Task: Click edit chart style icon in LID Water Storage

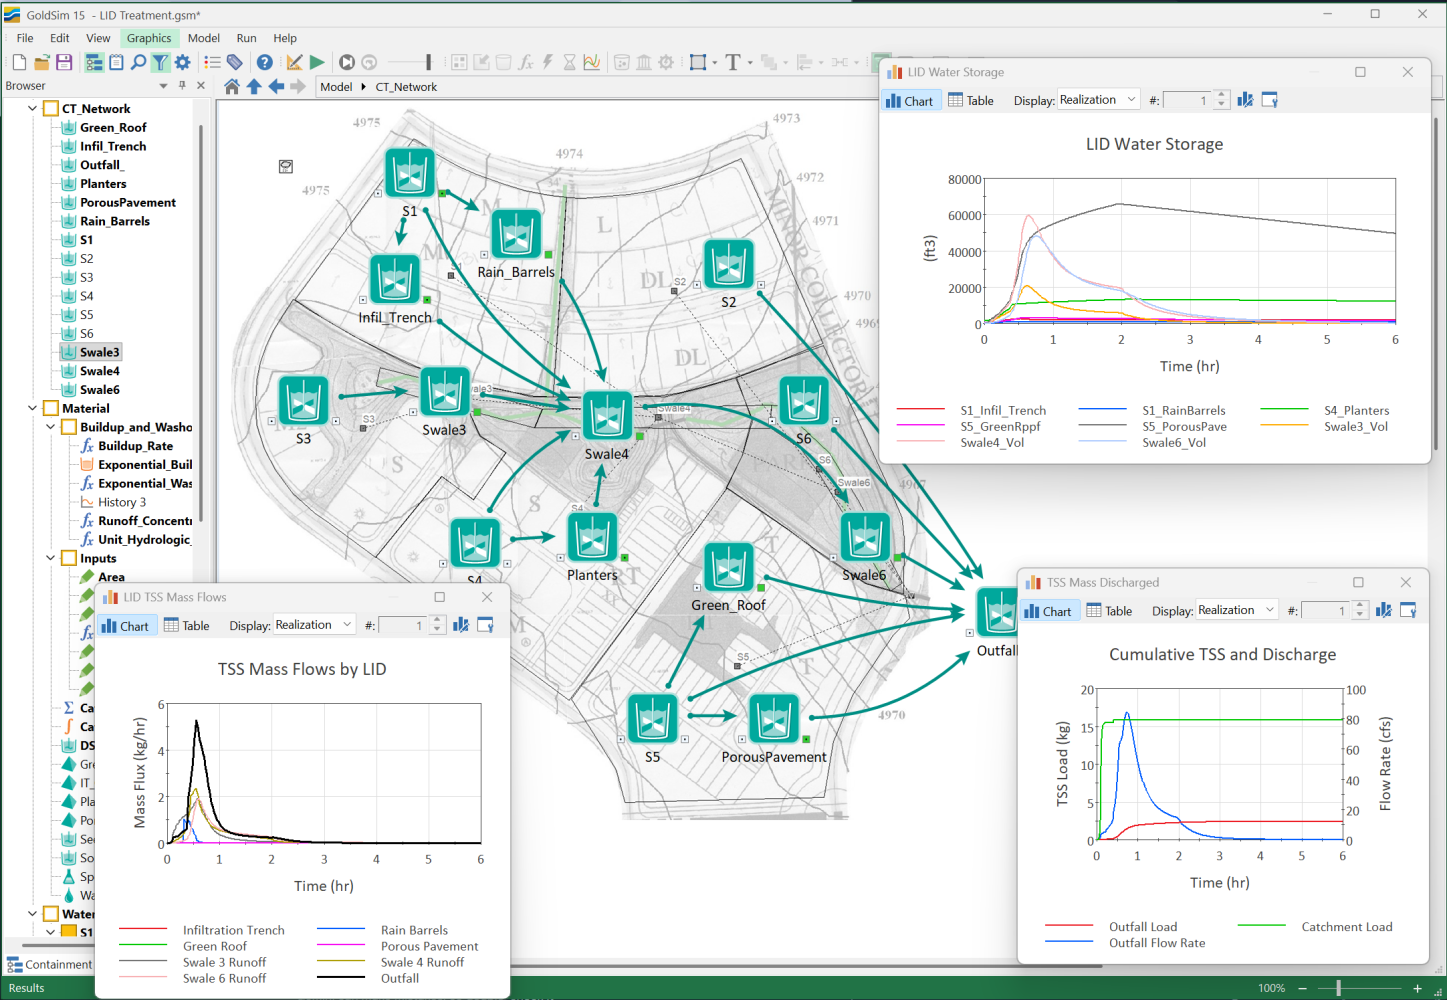Action: click(x=1245, y=100)
